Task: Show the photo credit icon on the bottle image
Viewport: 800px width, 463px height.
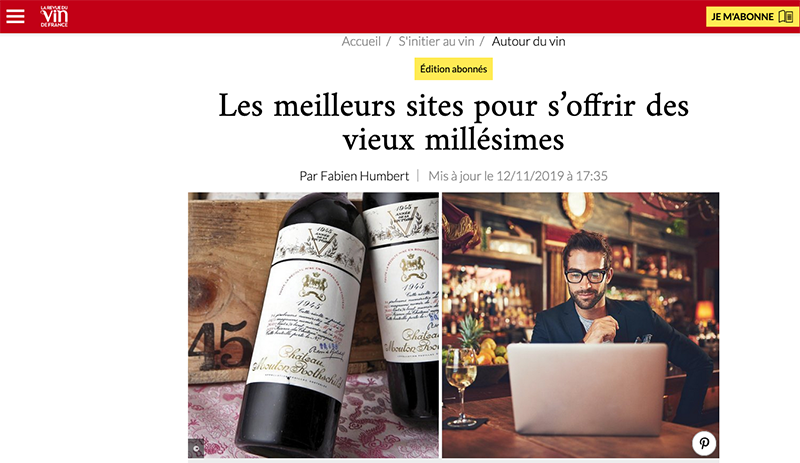Action: (x=196, y=449)
